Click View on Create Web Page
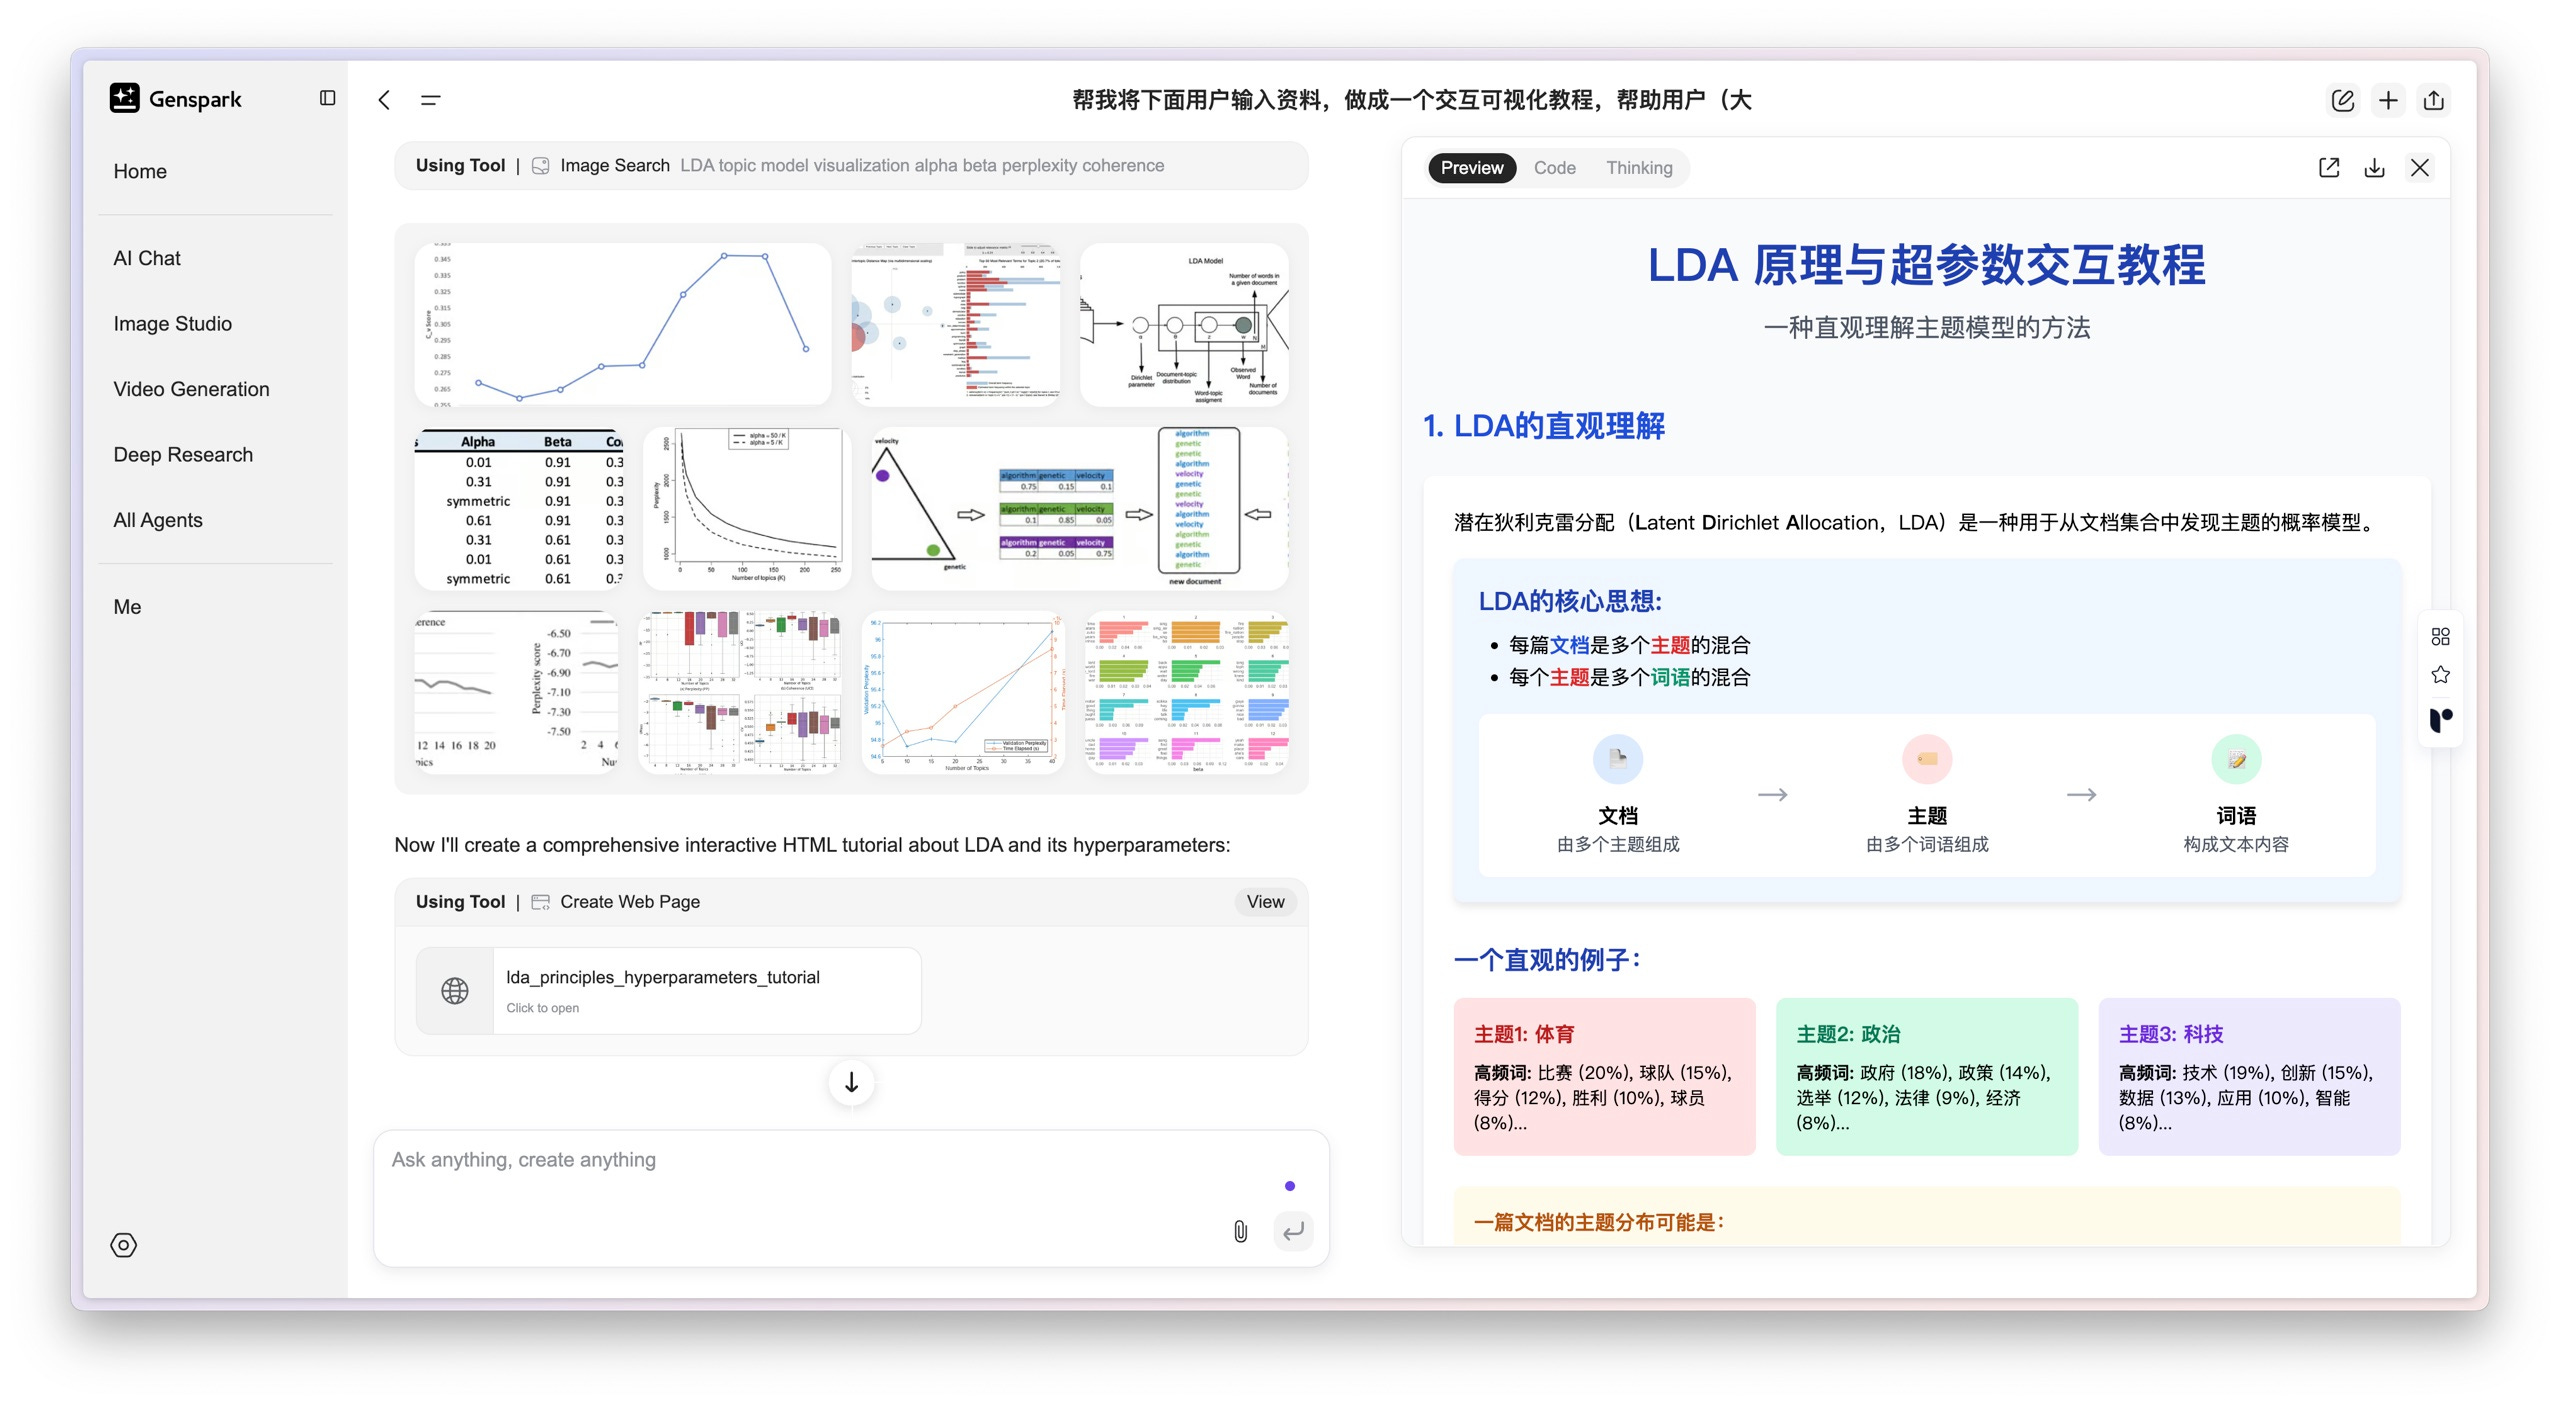Image resolution: width=2560 pixels, height=1404 pixels. 1265,901
